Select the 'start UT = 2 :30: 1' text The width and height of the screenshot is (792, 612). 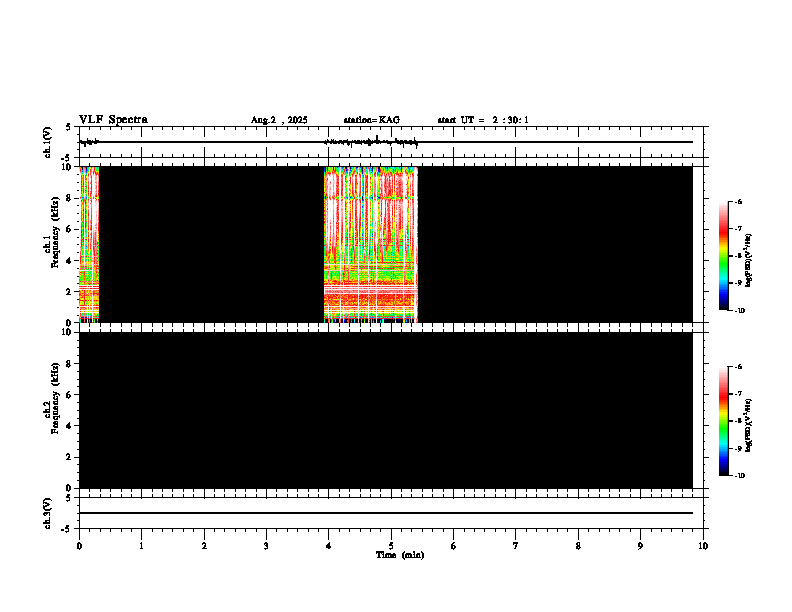(483, 120)
